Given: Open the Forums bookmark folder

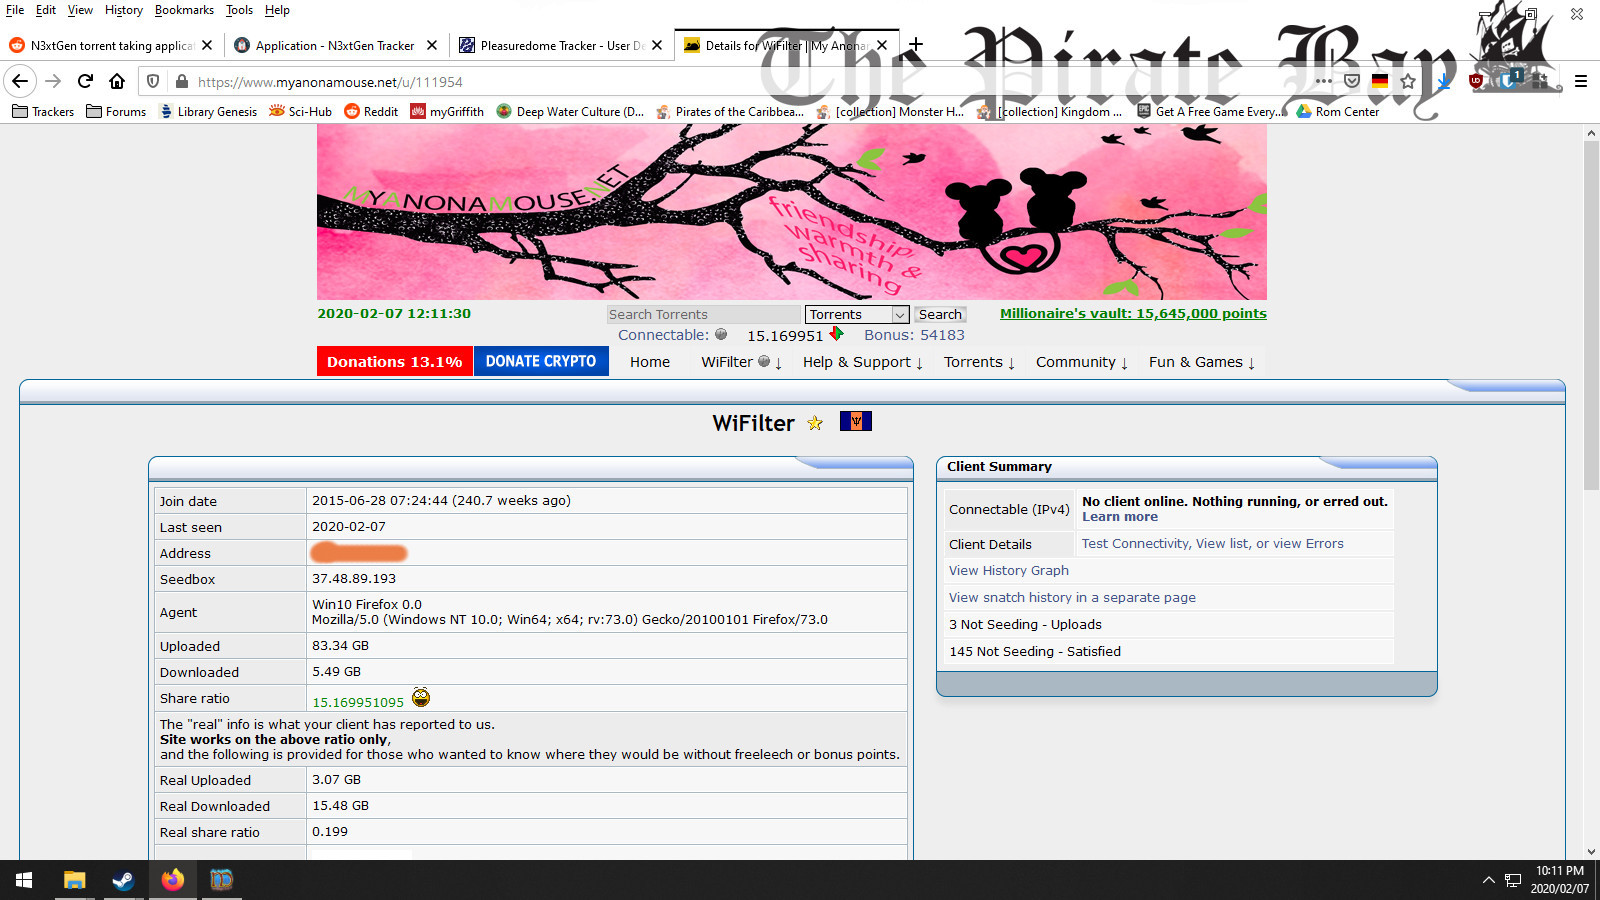Looking at the screenshot, I should click(117, 111).
